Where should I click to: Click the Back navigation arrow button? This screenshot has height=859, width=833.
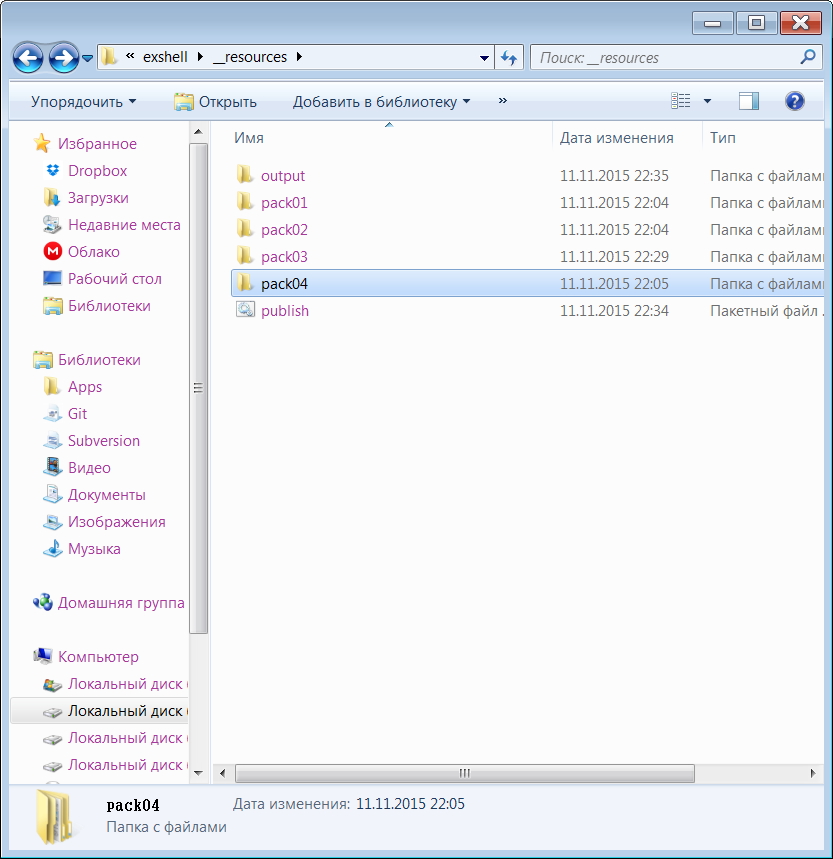[x=29, y=58]
